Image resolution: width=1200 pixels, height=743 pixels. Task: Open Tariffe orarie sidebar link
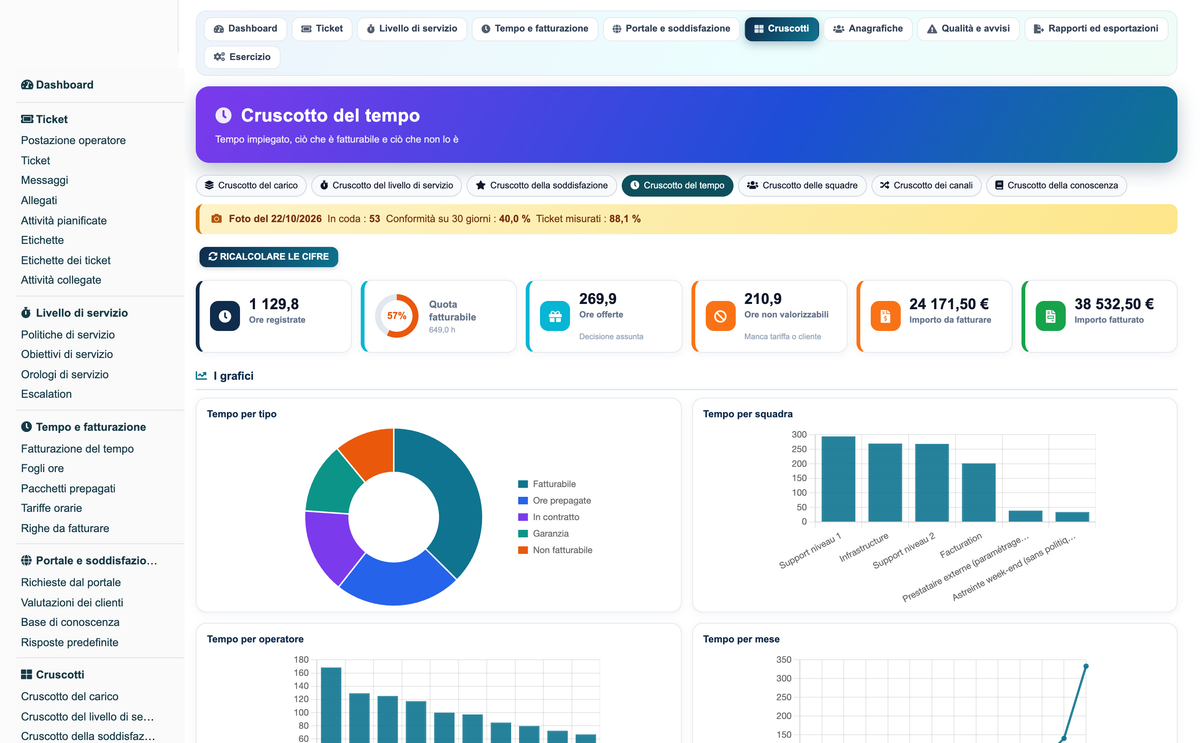(52, 509)
